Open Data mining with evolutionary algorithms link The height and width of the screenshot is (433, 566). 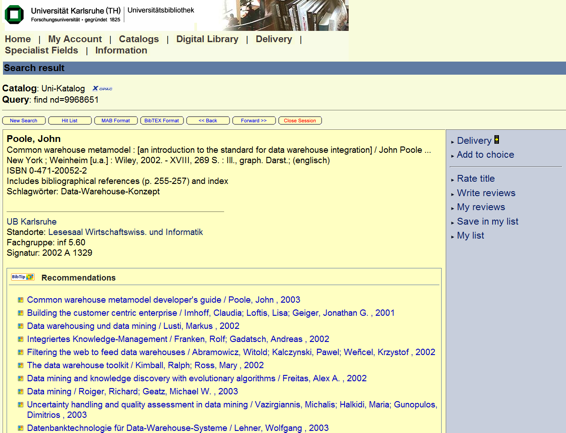point(197,379)
